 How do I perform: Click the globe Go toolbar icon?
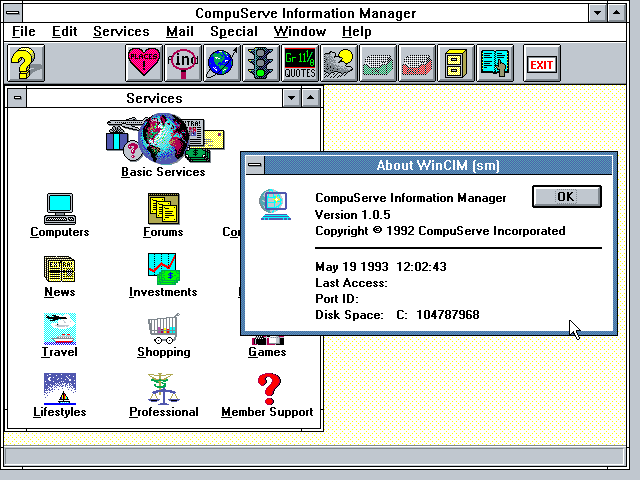tap(221, 64)
